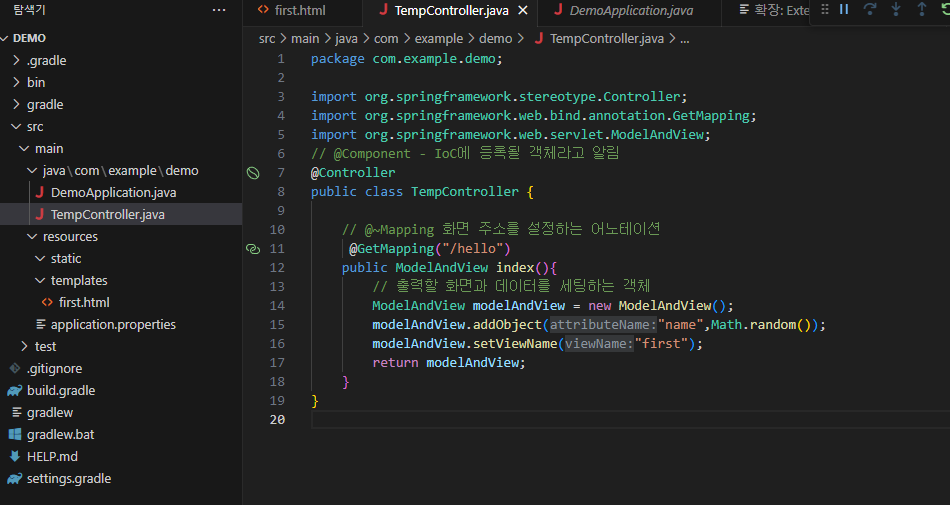Viewport: 950px width, 505px height.
Task: Click the viewName: inlay hint
Action: (x=599, y=344)
